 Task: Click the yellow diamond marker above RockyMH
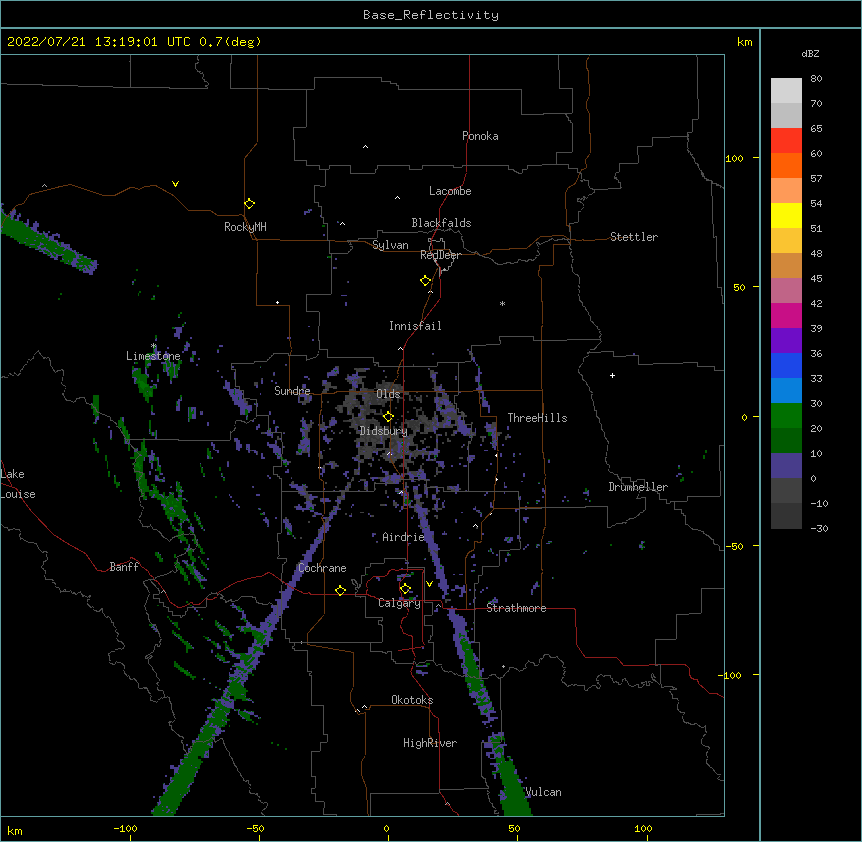tap(249, 203)
